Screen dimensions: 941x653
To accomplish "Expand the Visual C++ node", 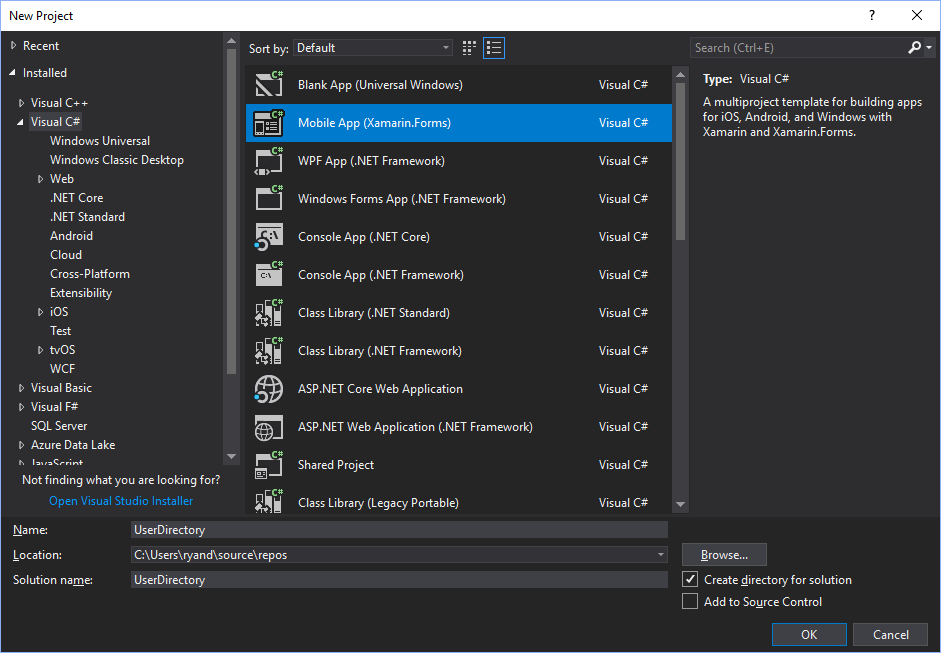I will coord(22,103).
